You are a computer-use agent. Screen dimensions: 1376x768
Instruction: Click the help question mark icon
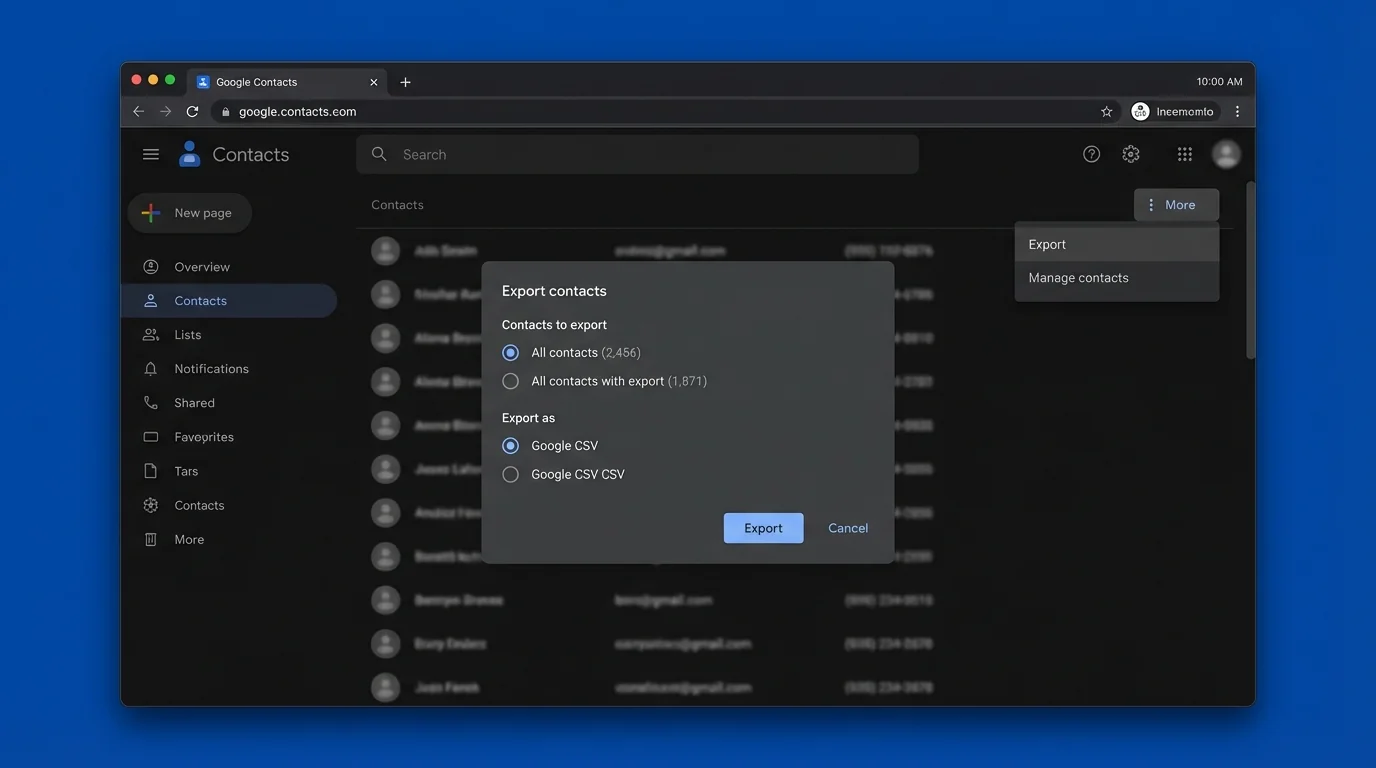[1091, 153]
